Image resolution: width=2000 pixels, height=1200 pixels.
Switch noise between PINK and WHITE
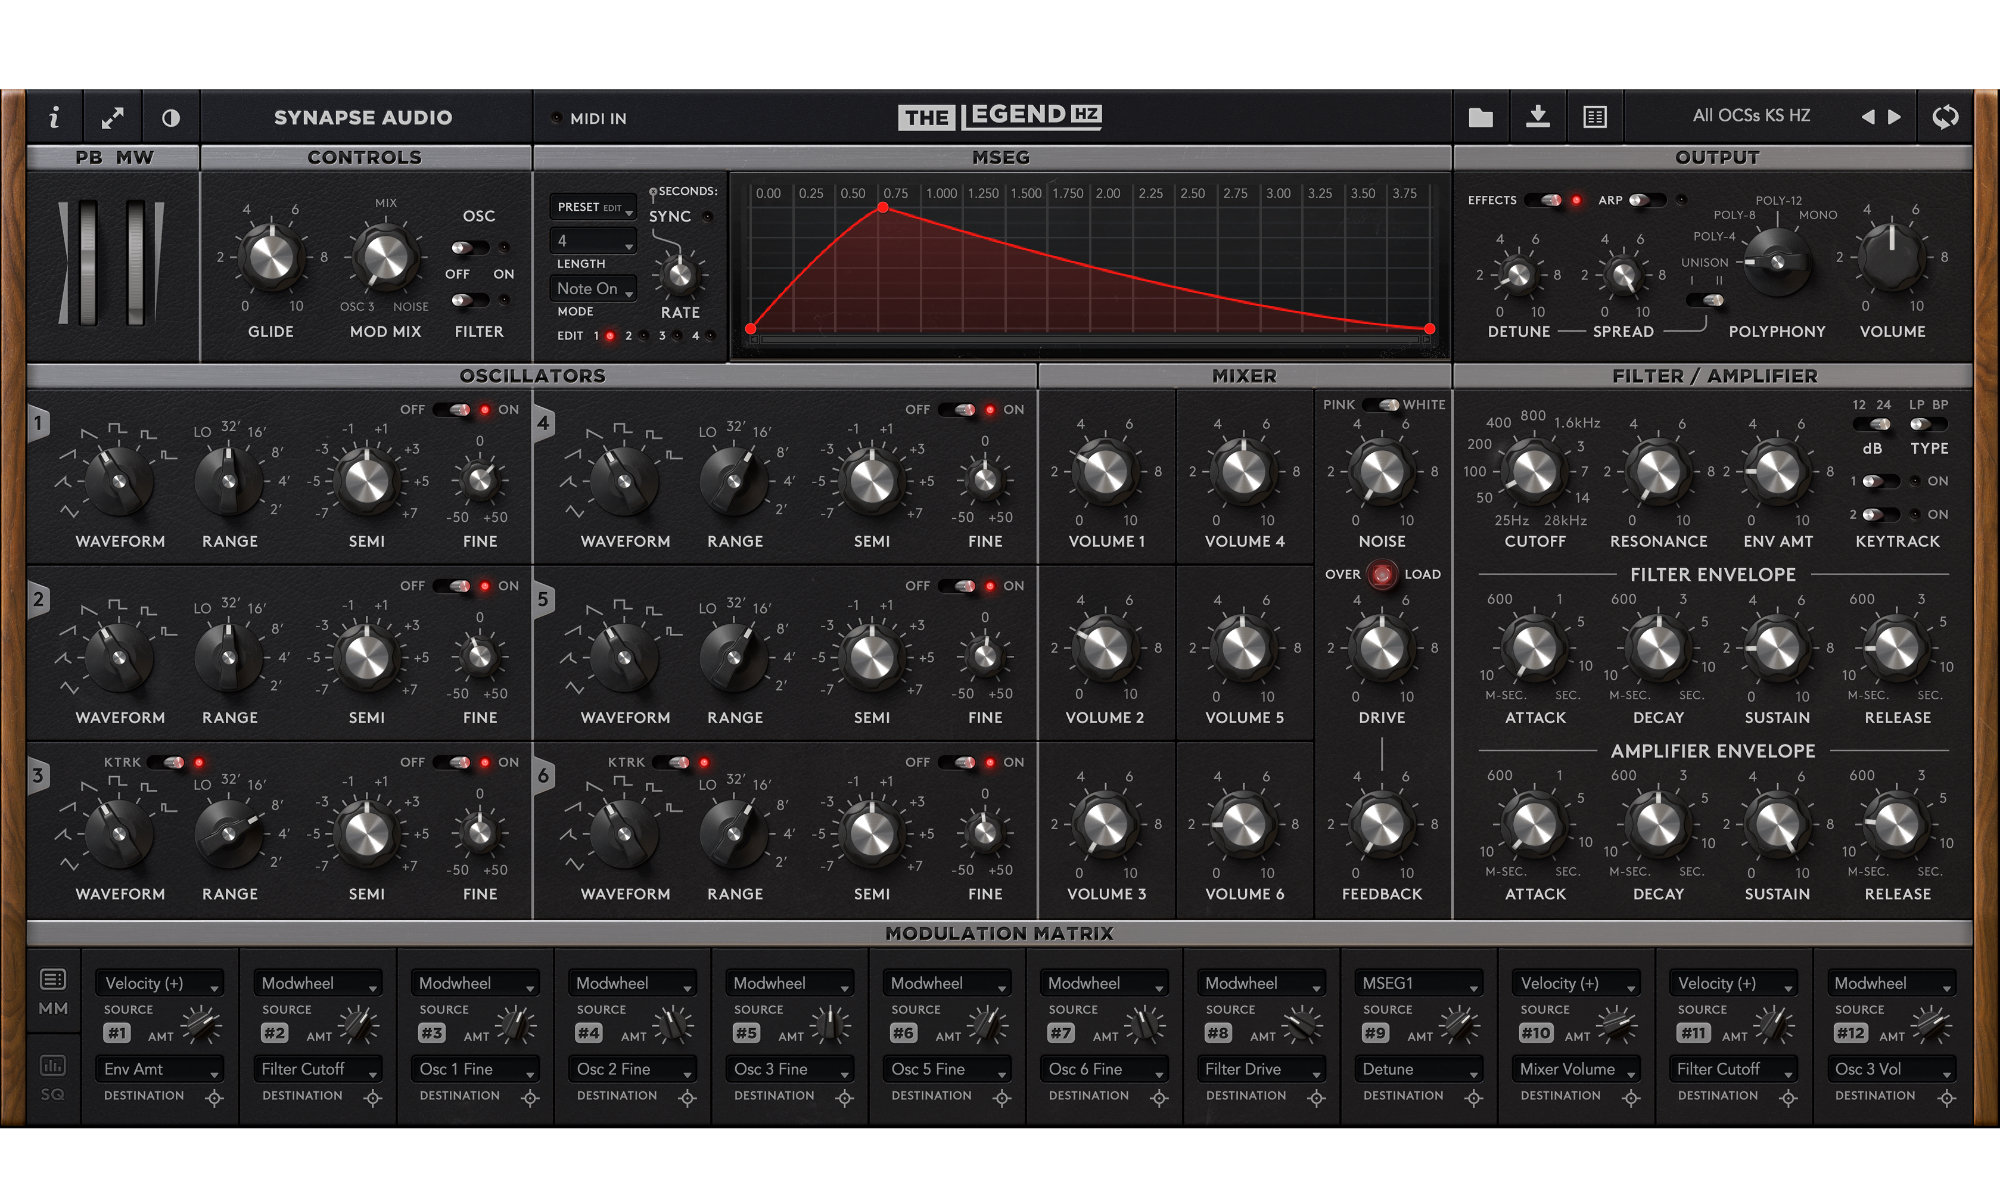(x=1381, y=405)
